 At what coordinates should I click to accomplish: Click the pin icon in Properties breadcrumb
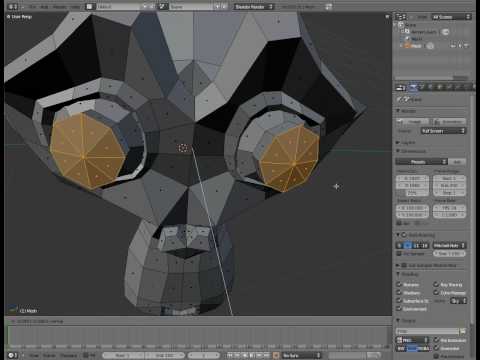click(399, 99)
